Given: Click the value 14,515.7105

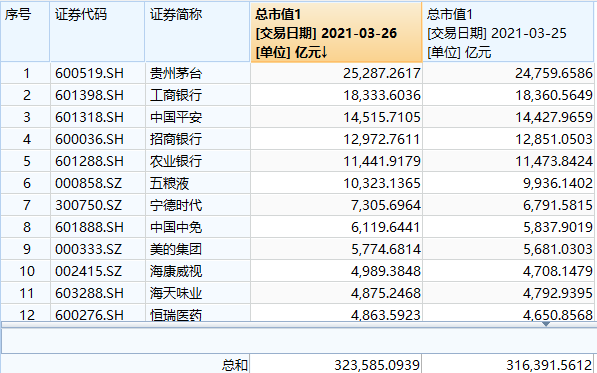Looking at the screenshot, I should point(382,117).
